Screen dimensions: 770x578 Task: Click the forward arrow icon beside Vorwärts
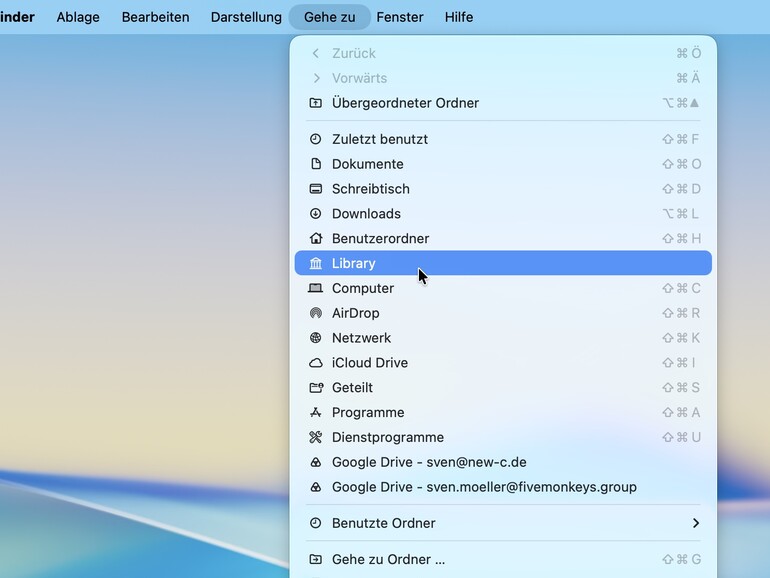(316, 78)
